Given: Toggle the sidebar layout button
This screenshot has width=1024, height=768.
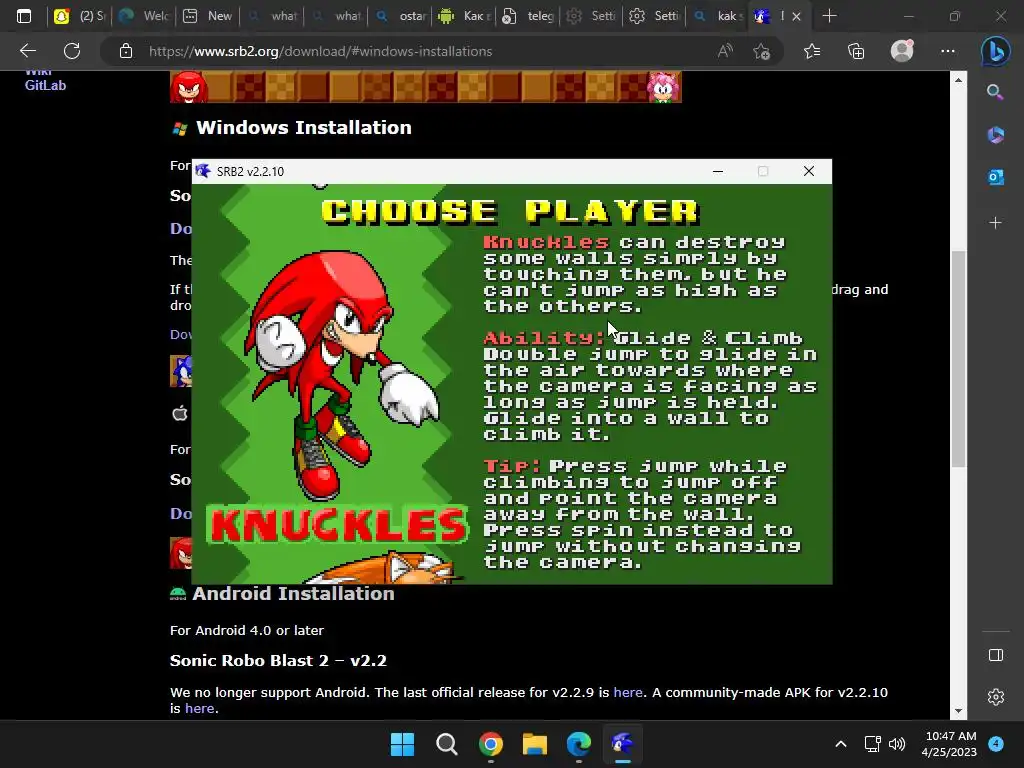Looking at the screenshot, I should (x=995, y=655).
